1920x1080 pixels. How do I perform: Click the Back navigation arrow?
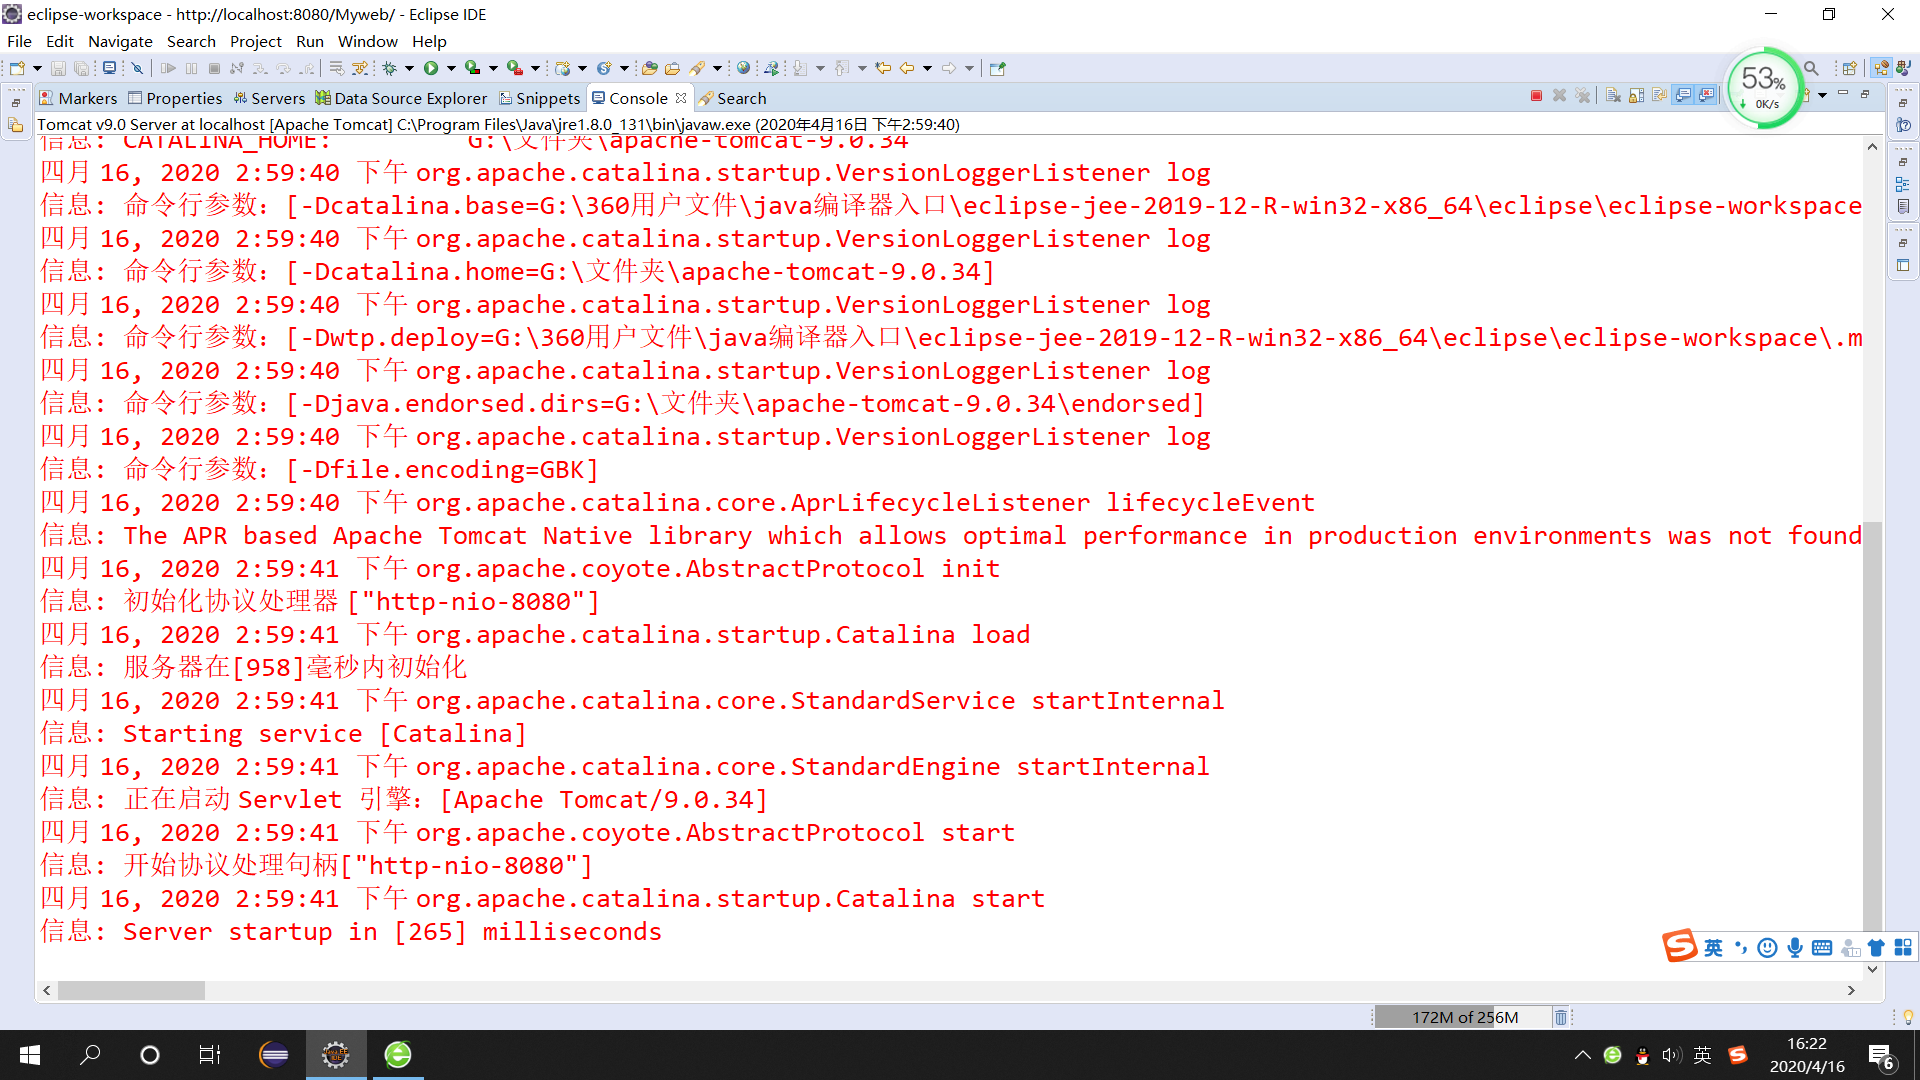907,68
